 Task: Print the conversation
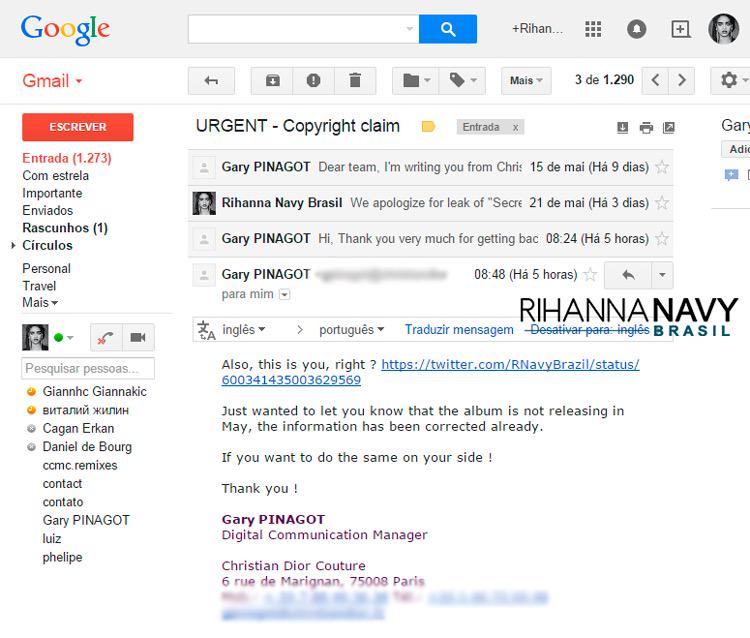pos(646,128)
